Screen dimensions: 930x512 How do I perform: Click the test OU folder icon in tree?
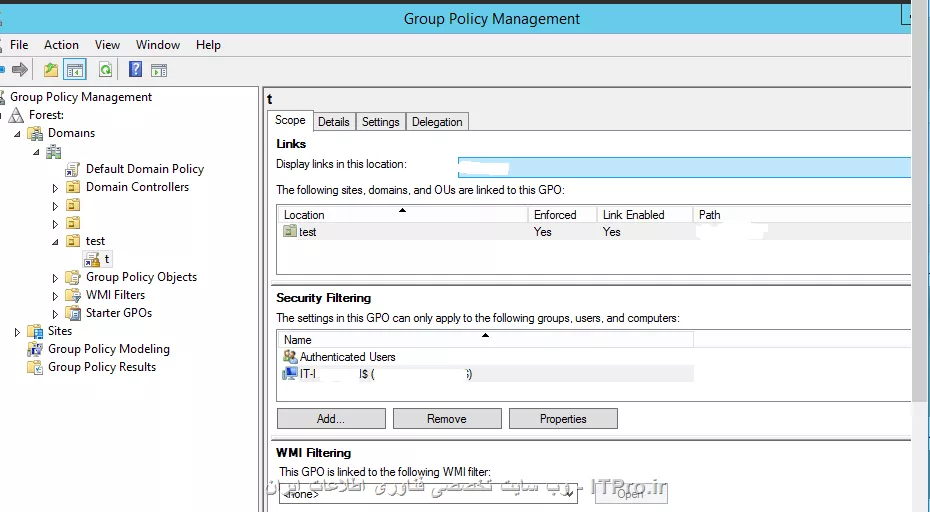pos(73,241)
